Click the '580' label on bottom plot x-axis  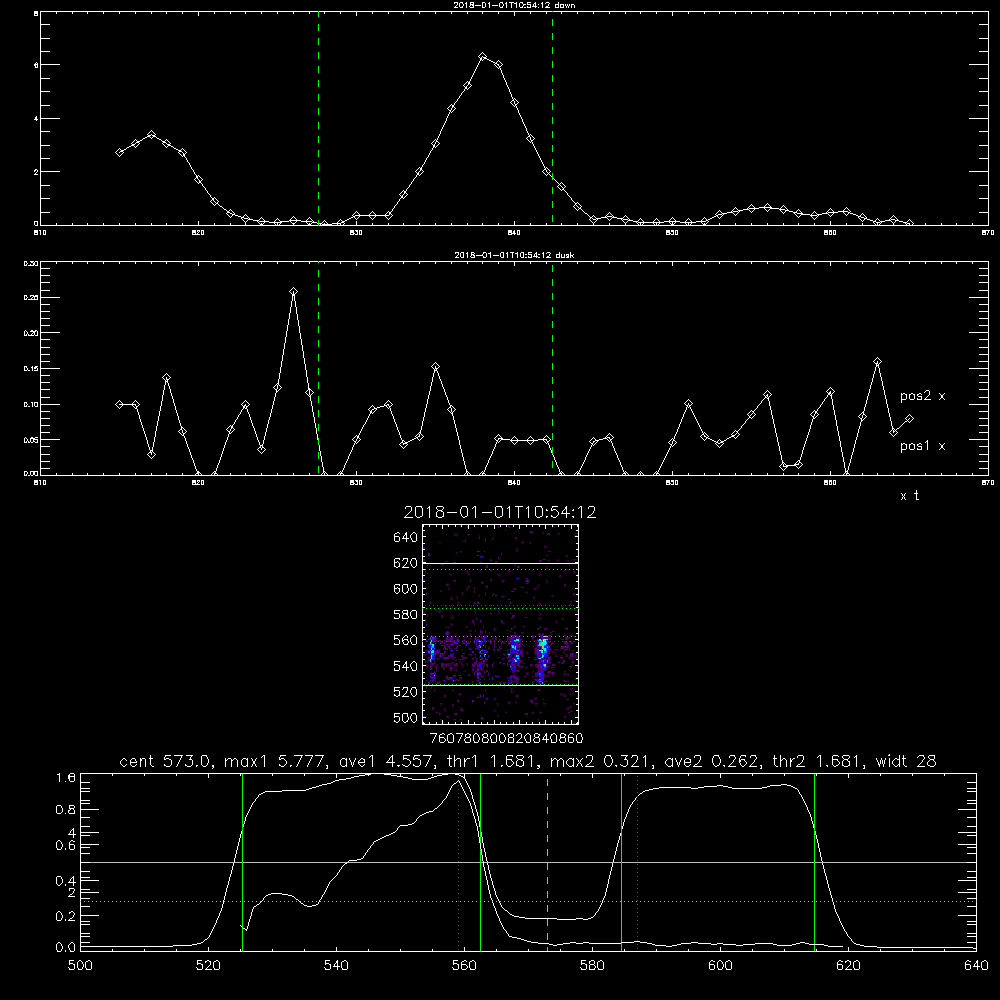[592, 966]
